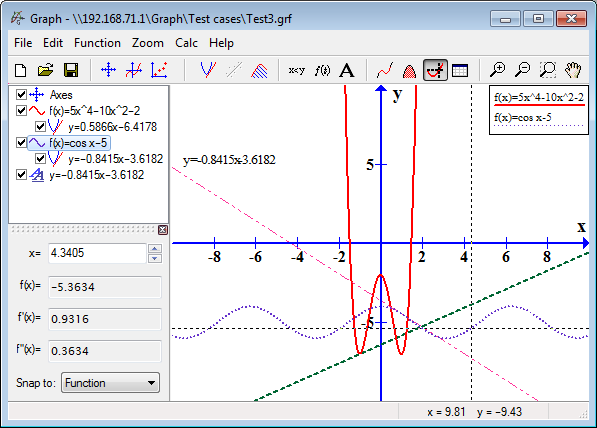Toggle checkbox for tangent y=0.5866x-6.4178
597x428 pixels.
click(40, 126)
